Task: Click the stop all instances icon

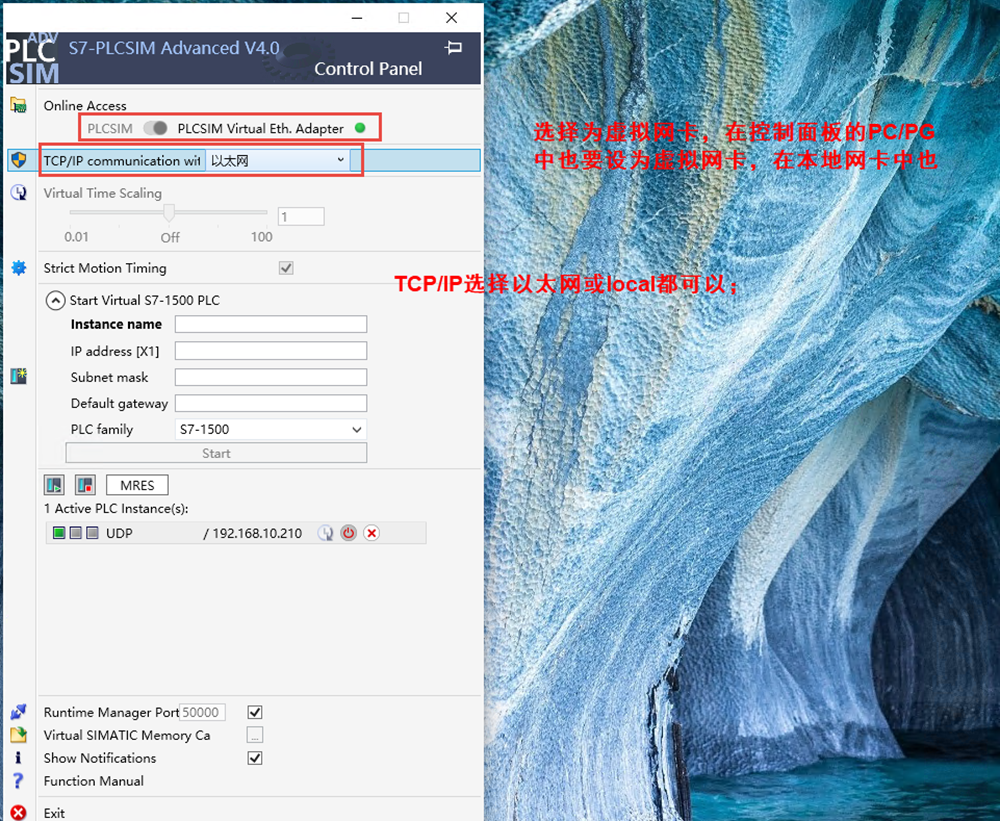Action: point(85,485)
